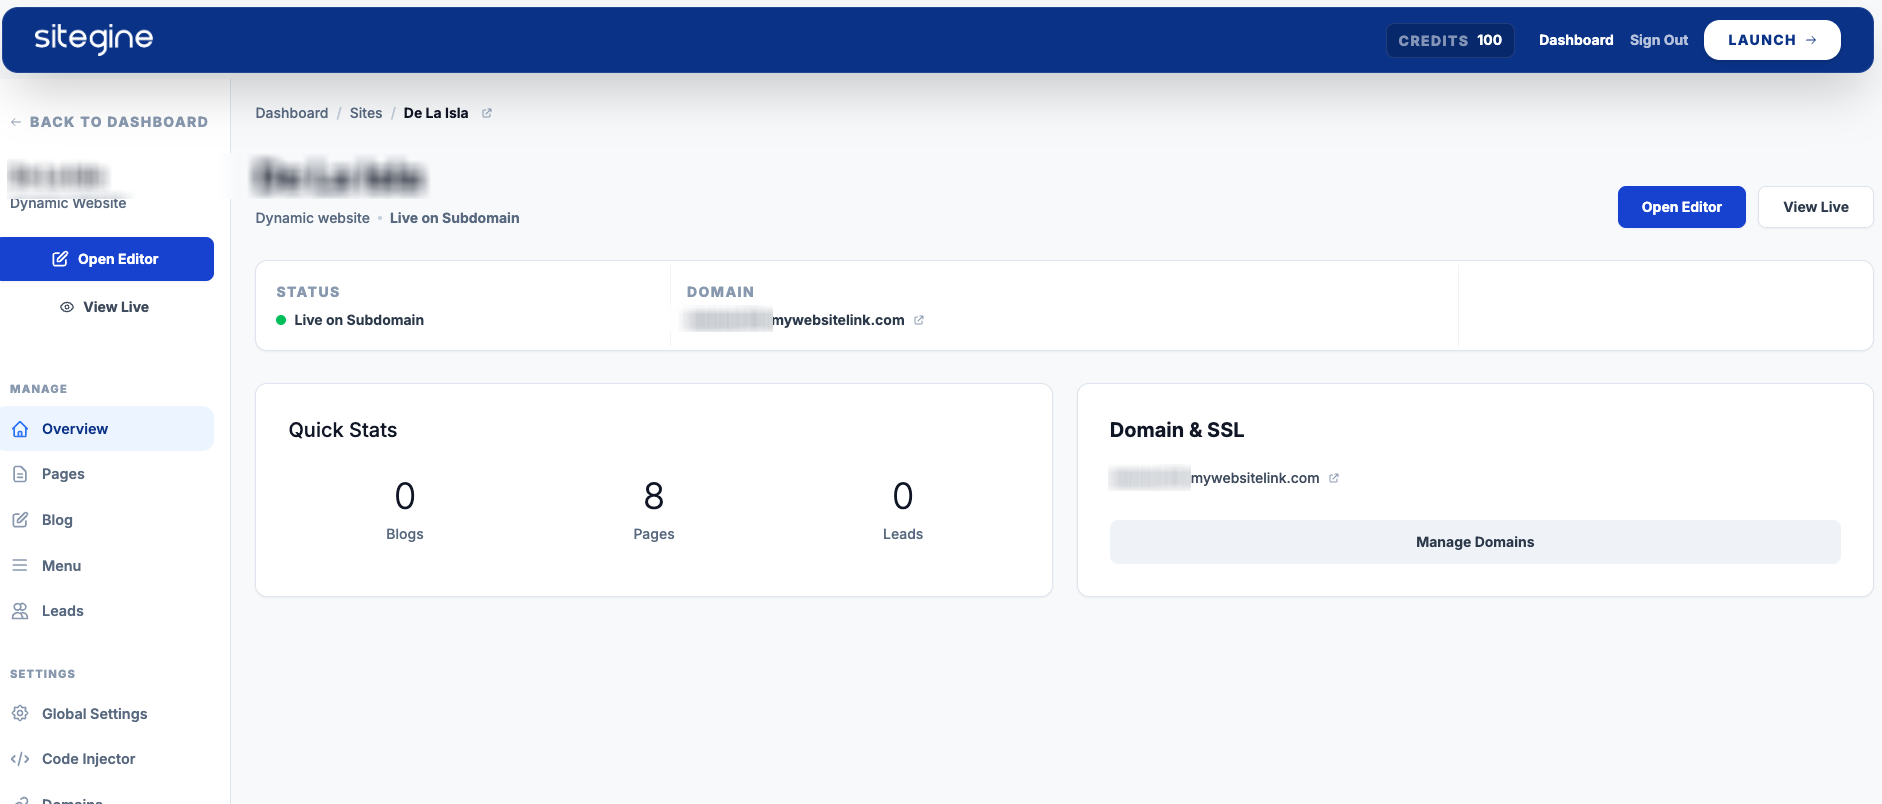Screen dimensions: 1882x804
Task: Open the external link icon beside De La Isla breadcrumb
Action: [487, 113]
